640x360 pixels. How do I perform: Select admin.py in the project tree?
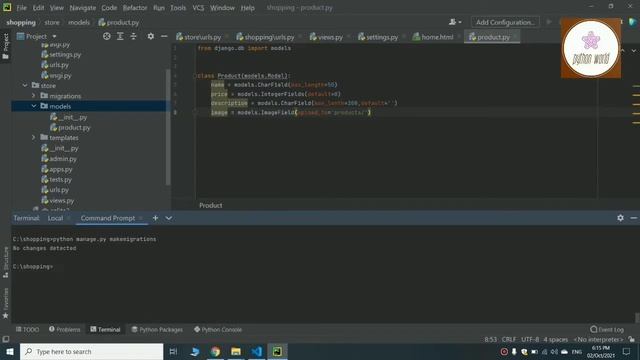coord(59,159)
